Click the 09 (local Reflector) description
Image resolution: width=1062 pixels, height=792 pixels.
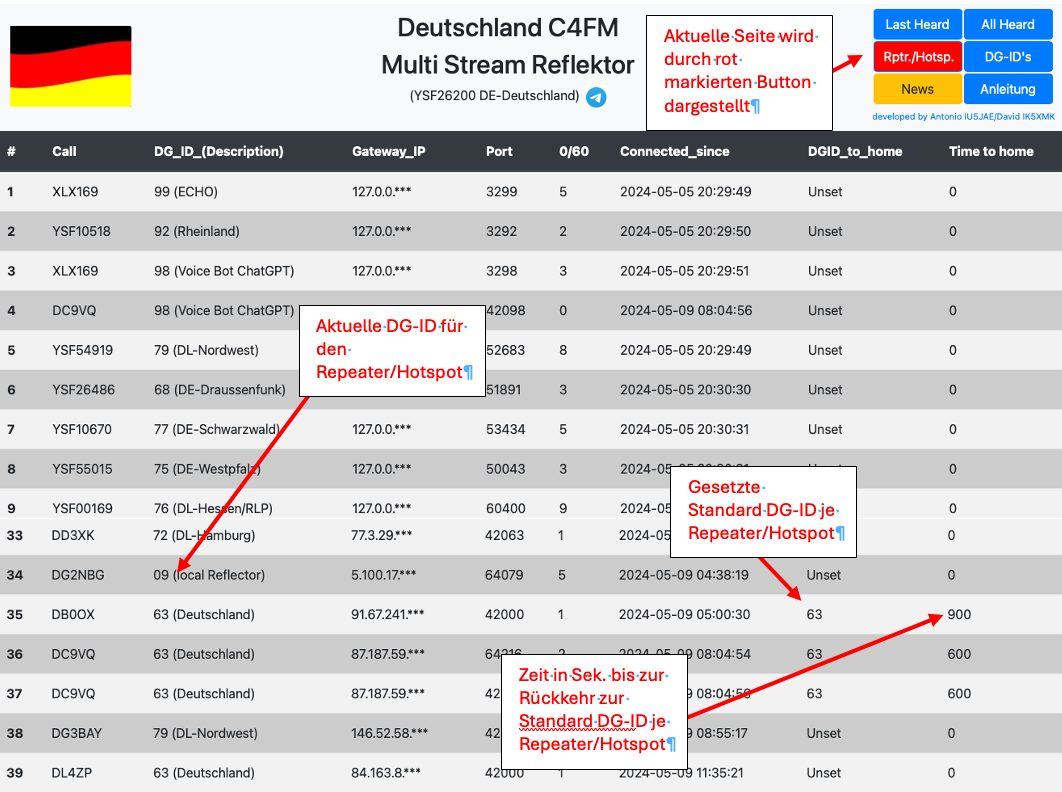pos(209,575)
